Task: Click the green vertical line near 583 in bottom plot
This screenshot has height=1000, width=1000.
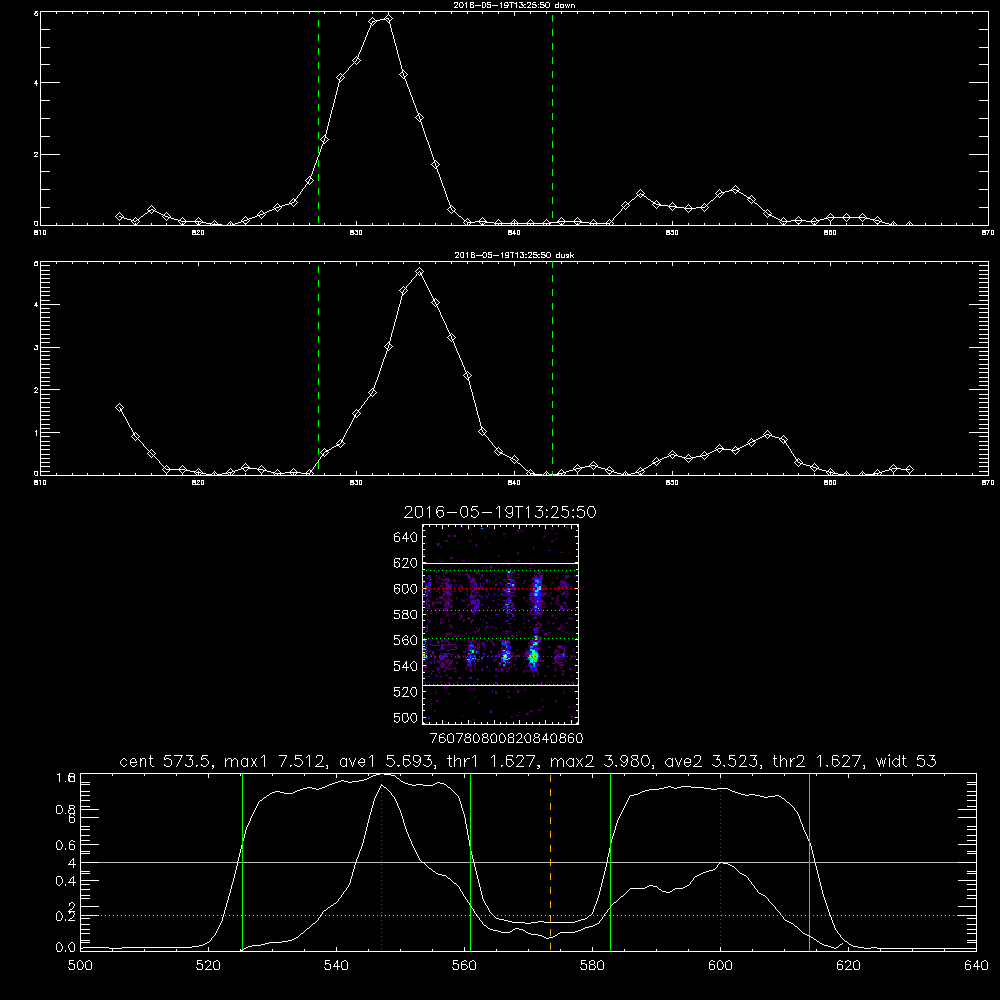Action: tap(610, 861)
